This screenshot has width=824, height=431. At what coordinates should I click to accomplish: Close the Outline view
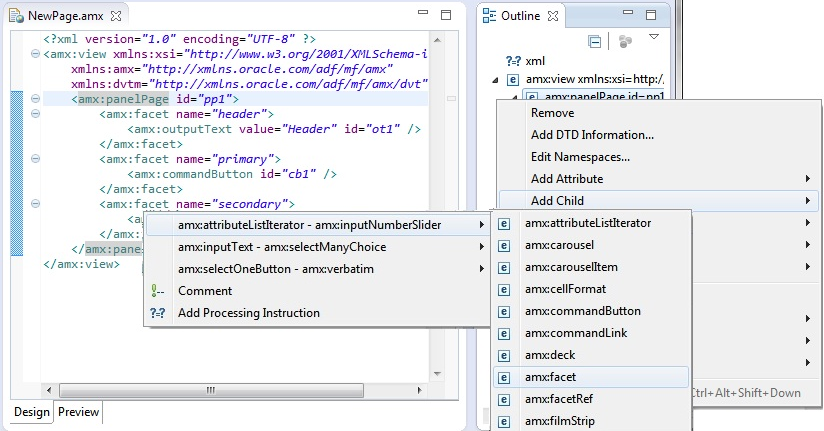click(x=553, y=16)
